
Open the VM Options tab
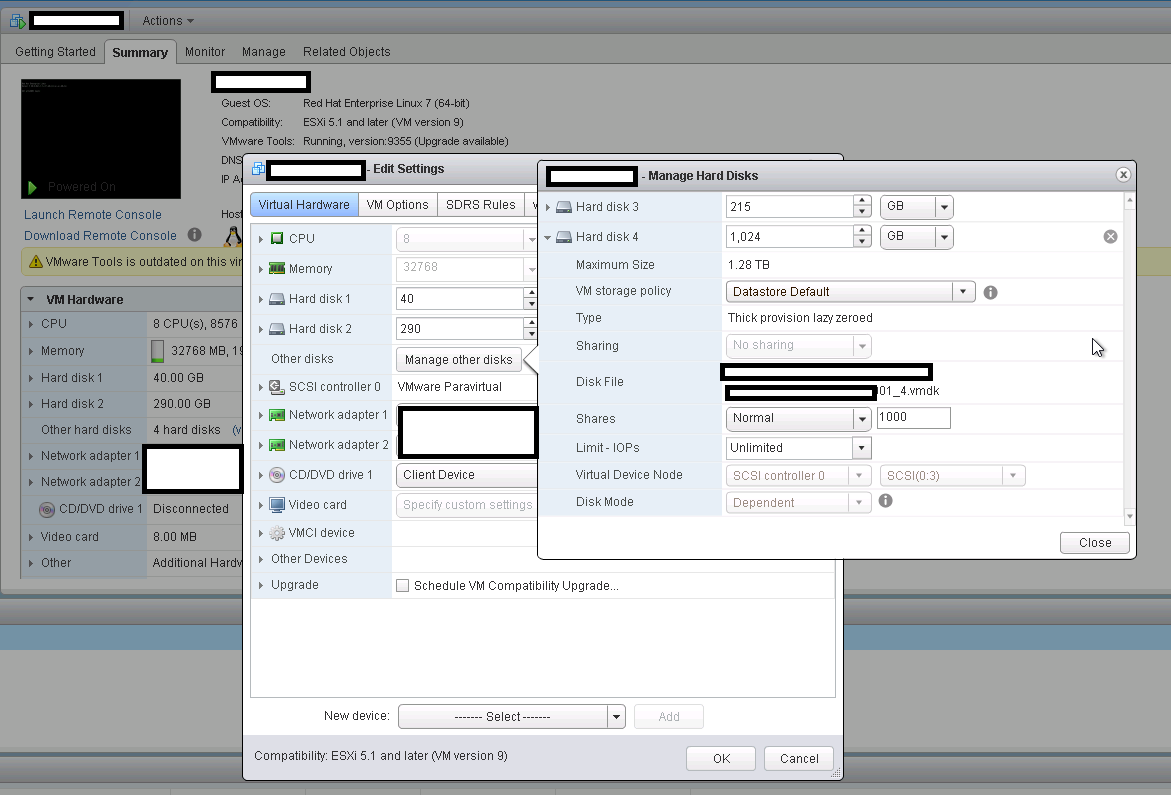[397, 205]
